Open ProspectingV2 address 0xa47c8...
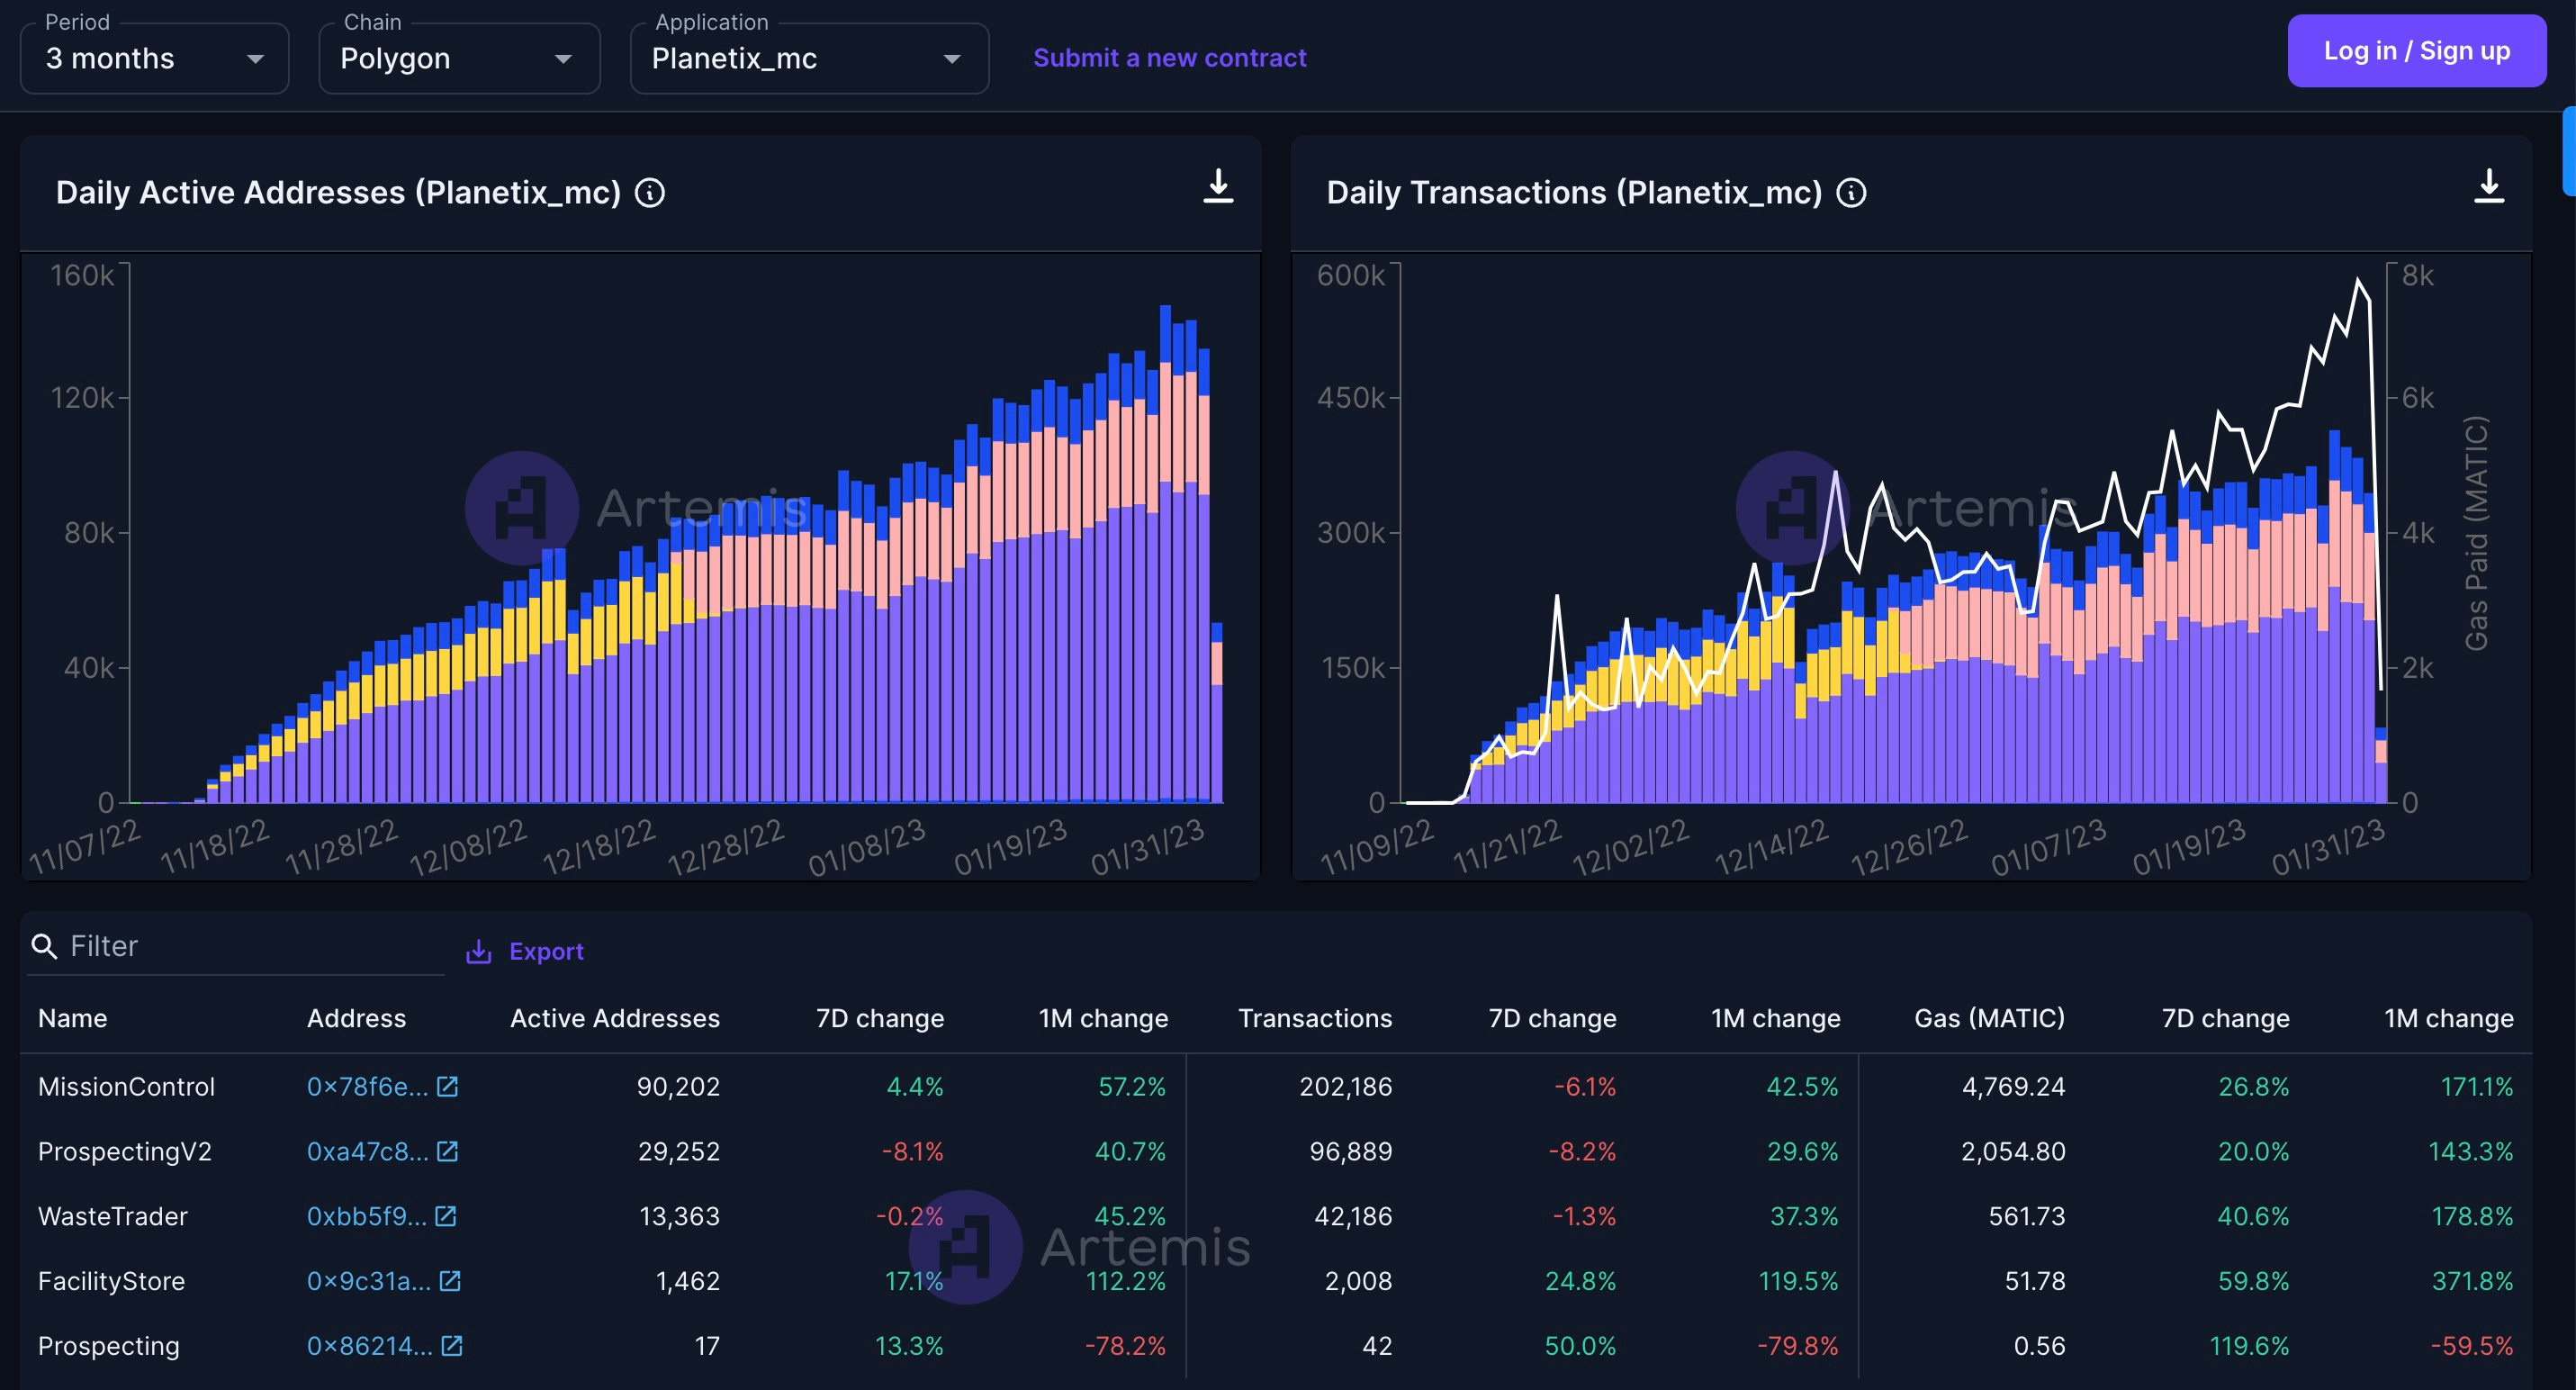Viewport: 2576px width, 1390px height. 367,1151
